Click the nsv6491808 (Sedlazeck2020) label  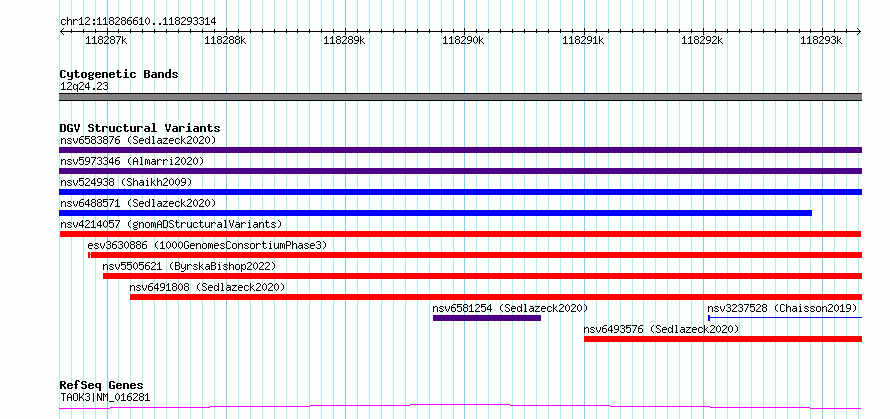tap(207, 287)
